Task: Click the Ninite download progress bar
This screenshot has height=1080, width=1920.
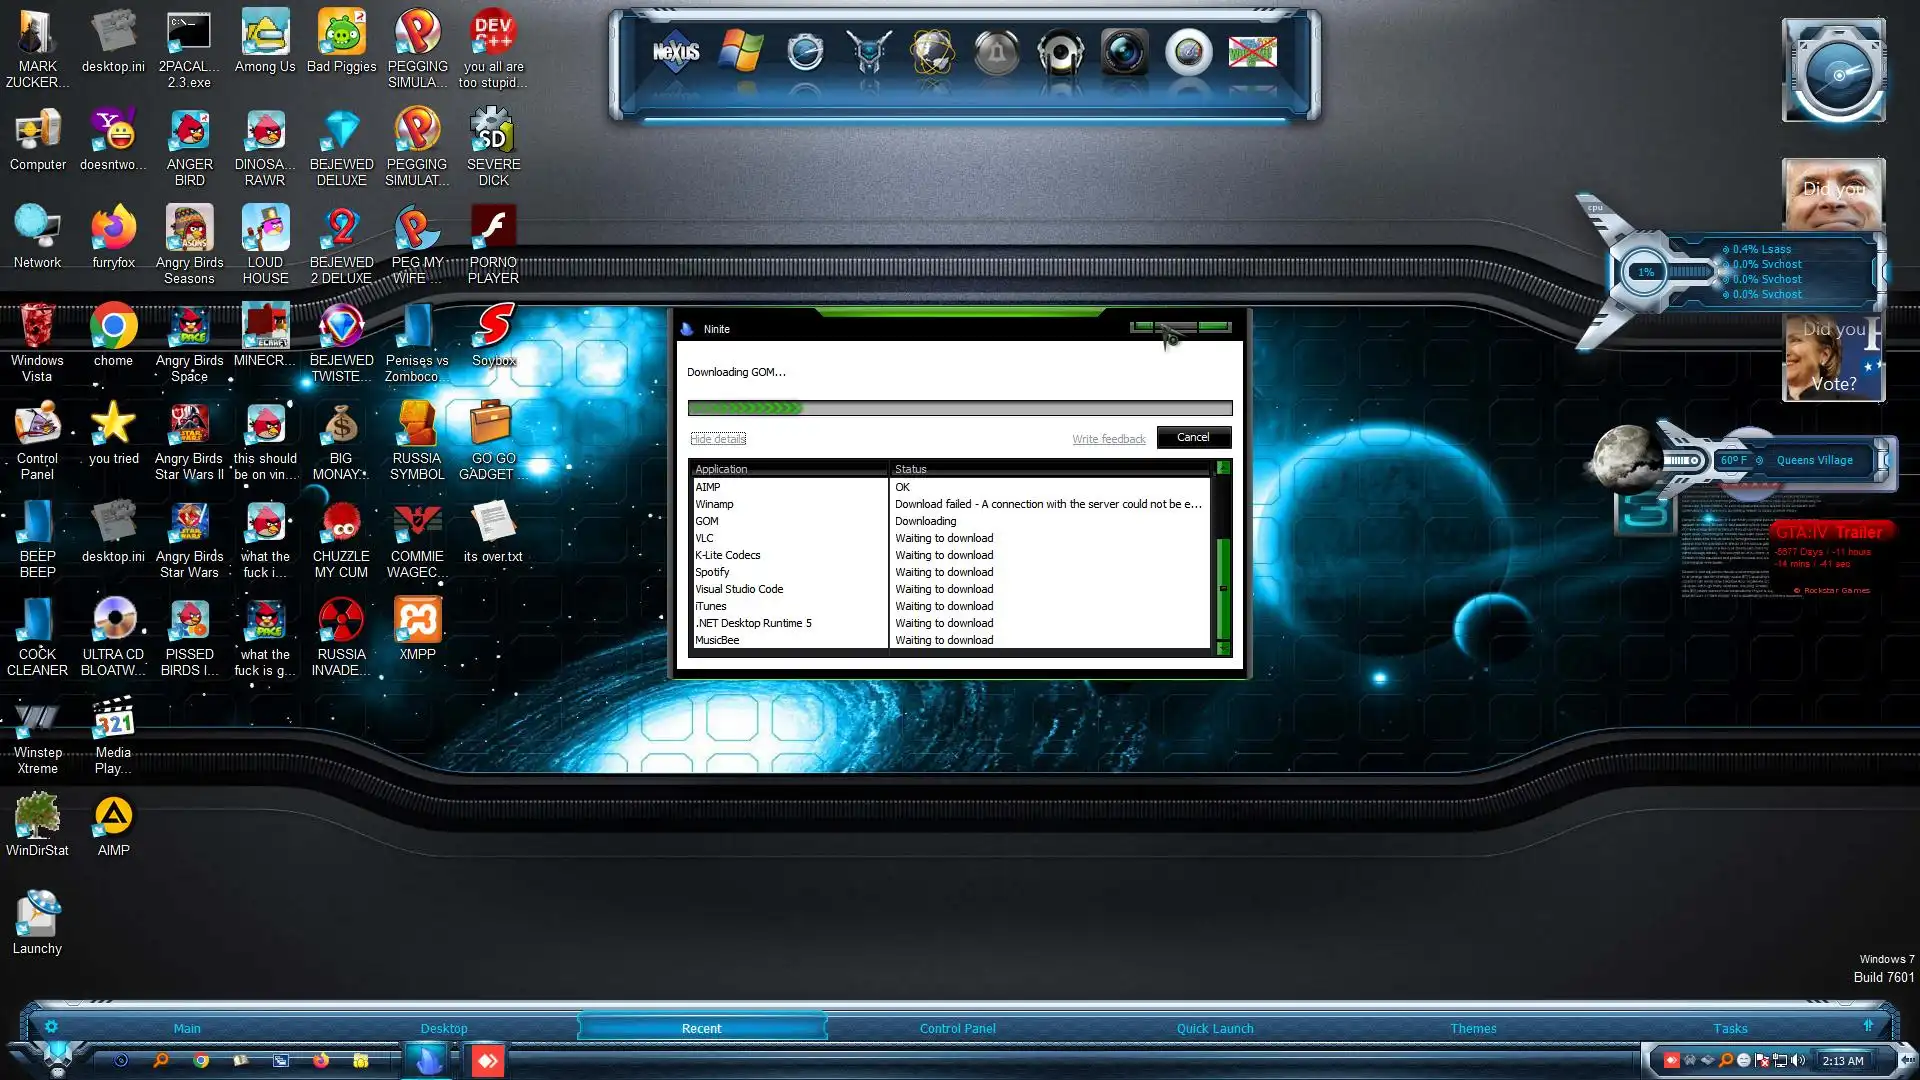Action: [959, 408]
